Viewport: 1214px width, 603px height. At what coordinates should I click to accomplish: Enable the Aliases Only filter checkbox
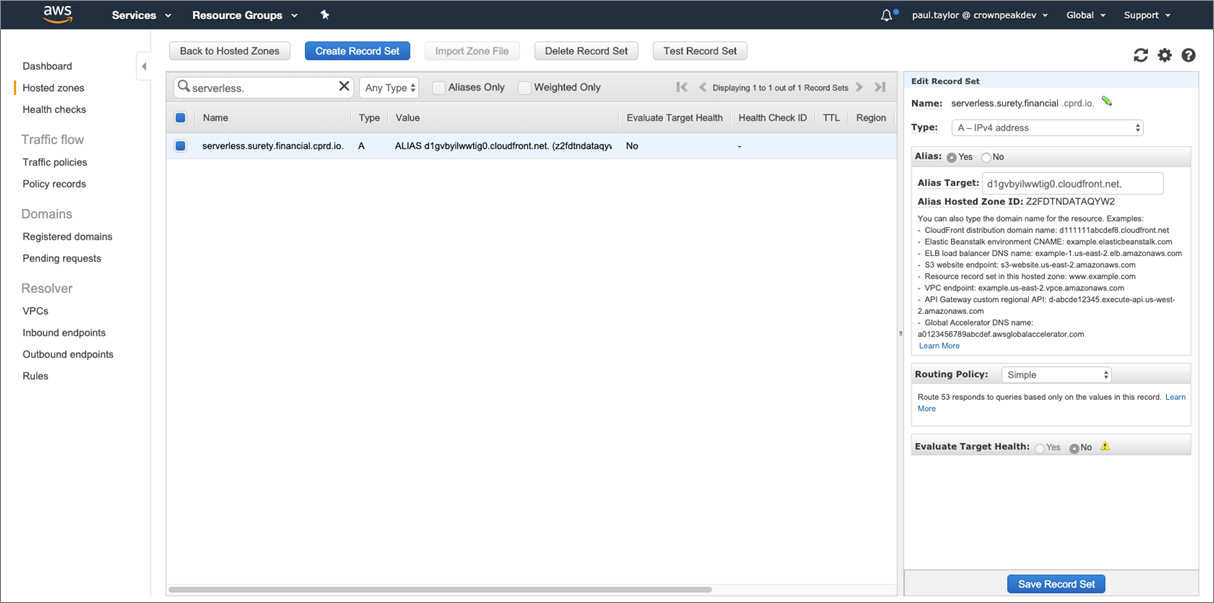(x=438, y=87)
